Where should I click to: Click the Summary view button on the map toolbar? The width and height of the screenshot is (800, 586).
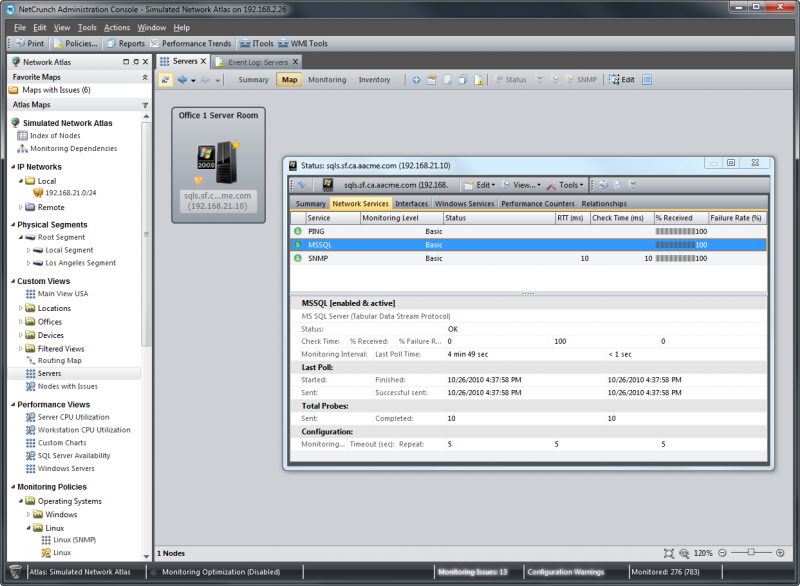pos(253,80)
